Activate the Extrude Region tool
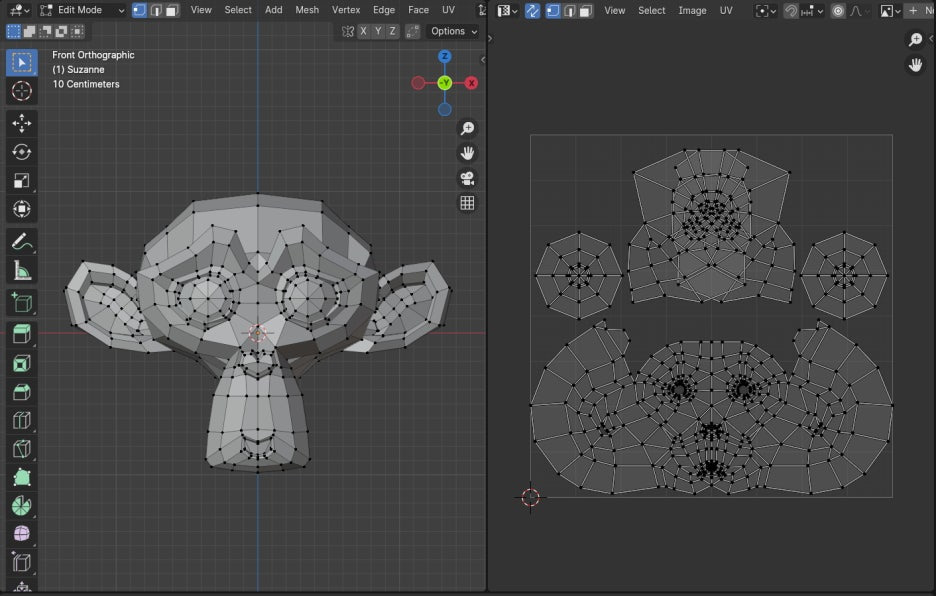The width and height of the screenshot is (936, 596). [21, 334]
